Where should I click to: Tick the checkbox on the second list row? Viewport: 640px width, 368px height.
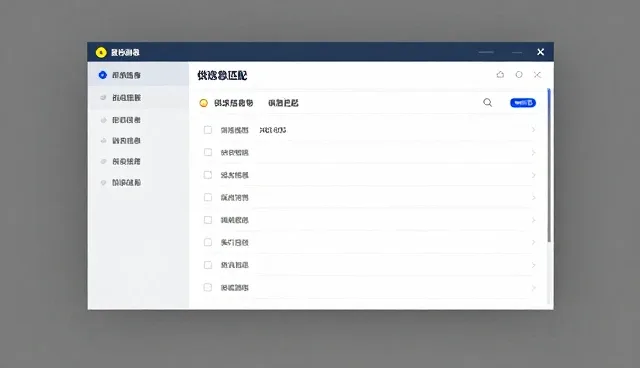[208, 152]
